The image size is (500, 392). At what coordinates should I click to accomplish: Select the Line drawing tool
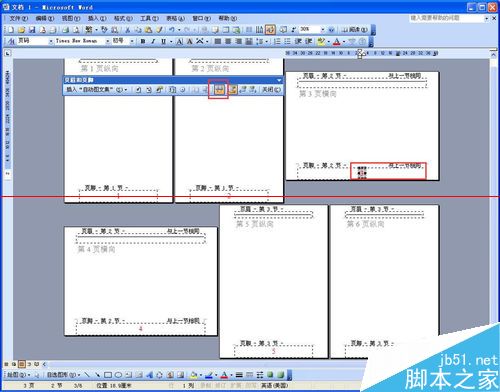click(x=87, y=375)
